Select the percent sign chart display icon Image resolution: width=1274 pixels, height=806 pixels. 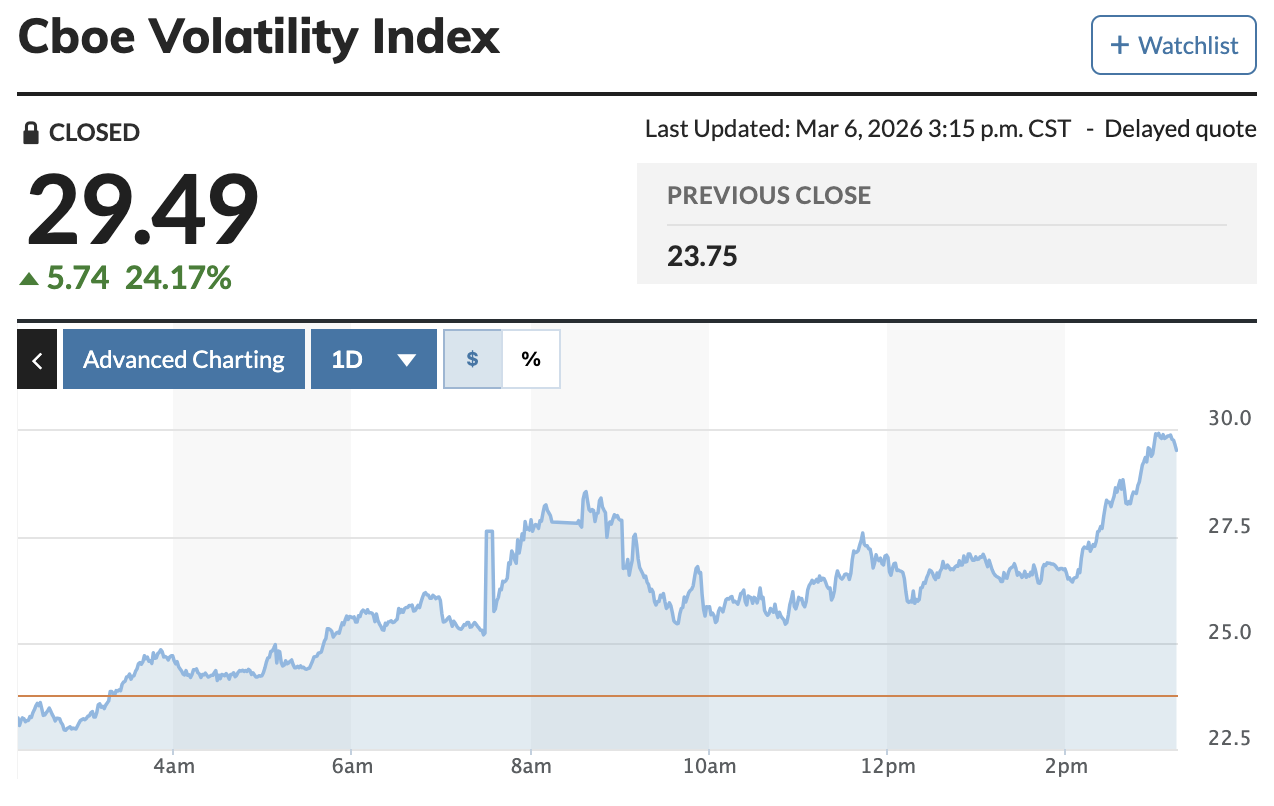click(x=531, y=358)
